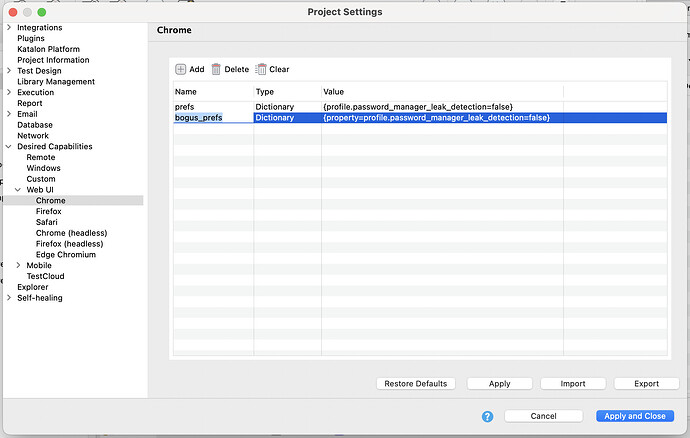Click the Integrations tree label

(x=40, y=27)
